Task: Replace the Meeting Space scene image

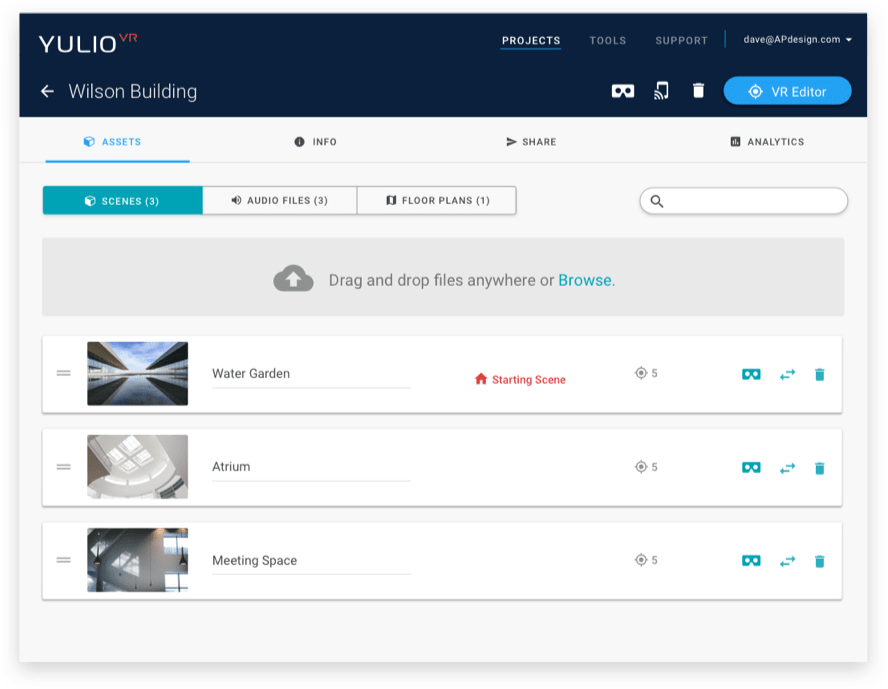Action: (x=787, y=561)
